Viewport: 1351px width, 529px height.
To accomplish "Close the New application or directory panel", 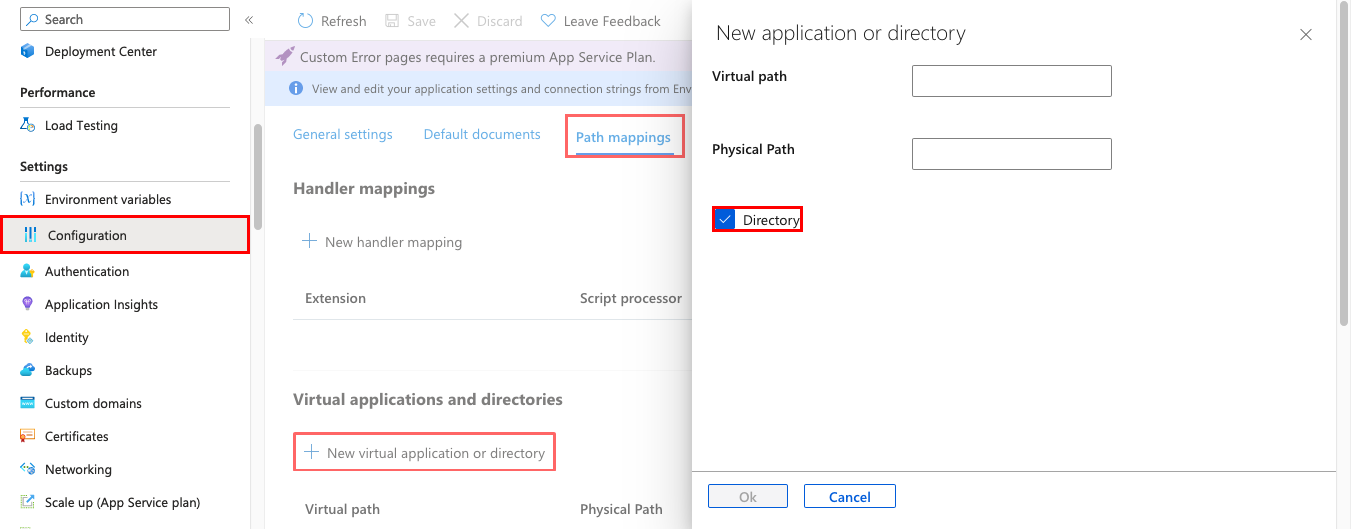I will pos(1305,34).
